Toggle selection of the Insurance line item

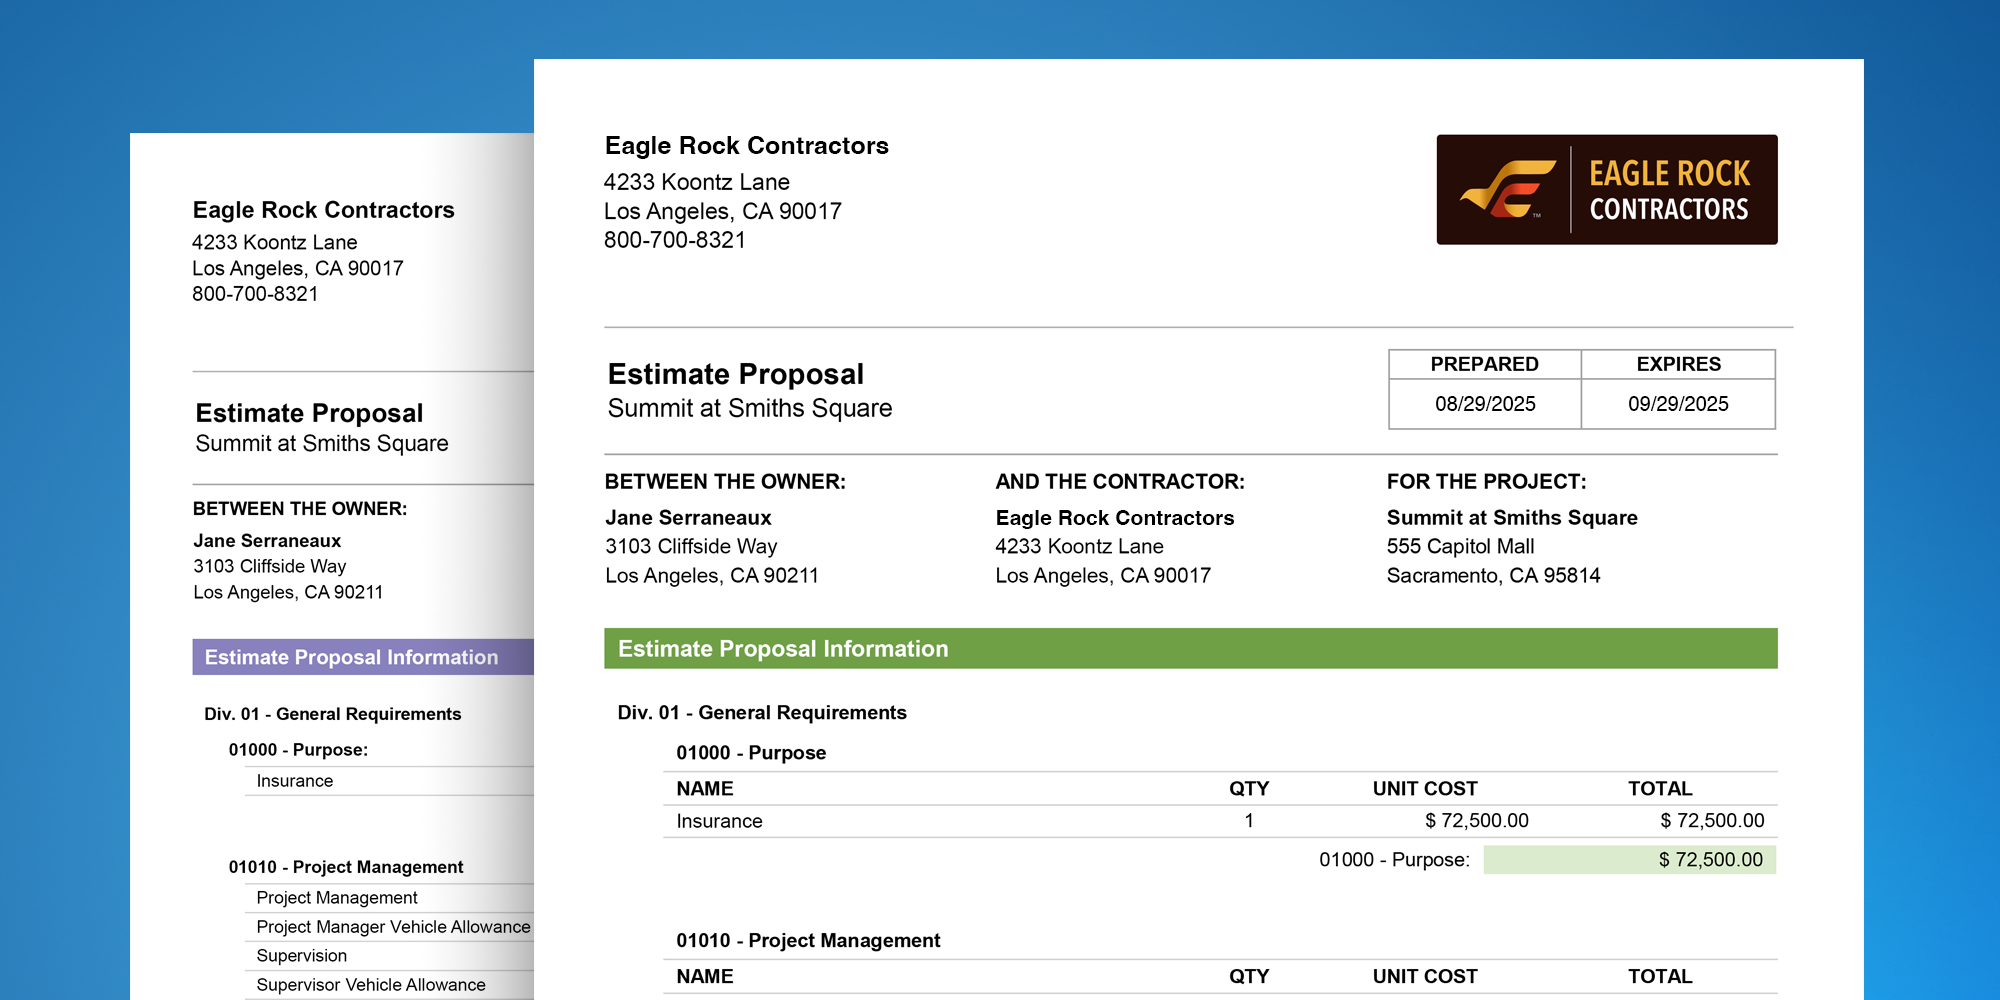(719, 821)
